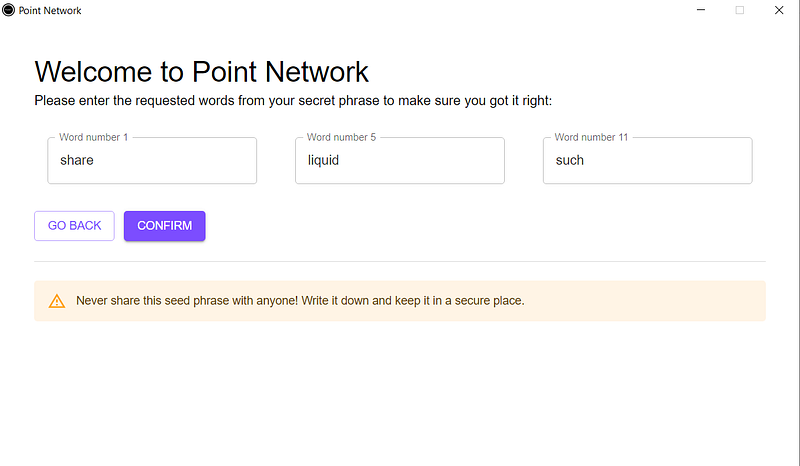Click the 'Point Network' window title text
Viewport: 800px width, 466px height.
coord(50,10)
